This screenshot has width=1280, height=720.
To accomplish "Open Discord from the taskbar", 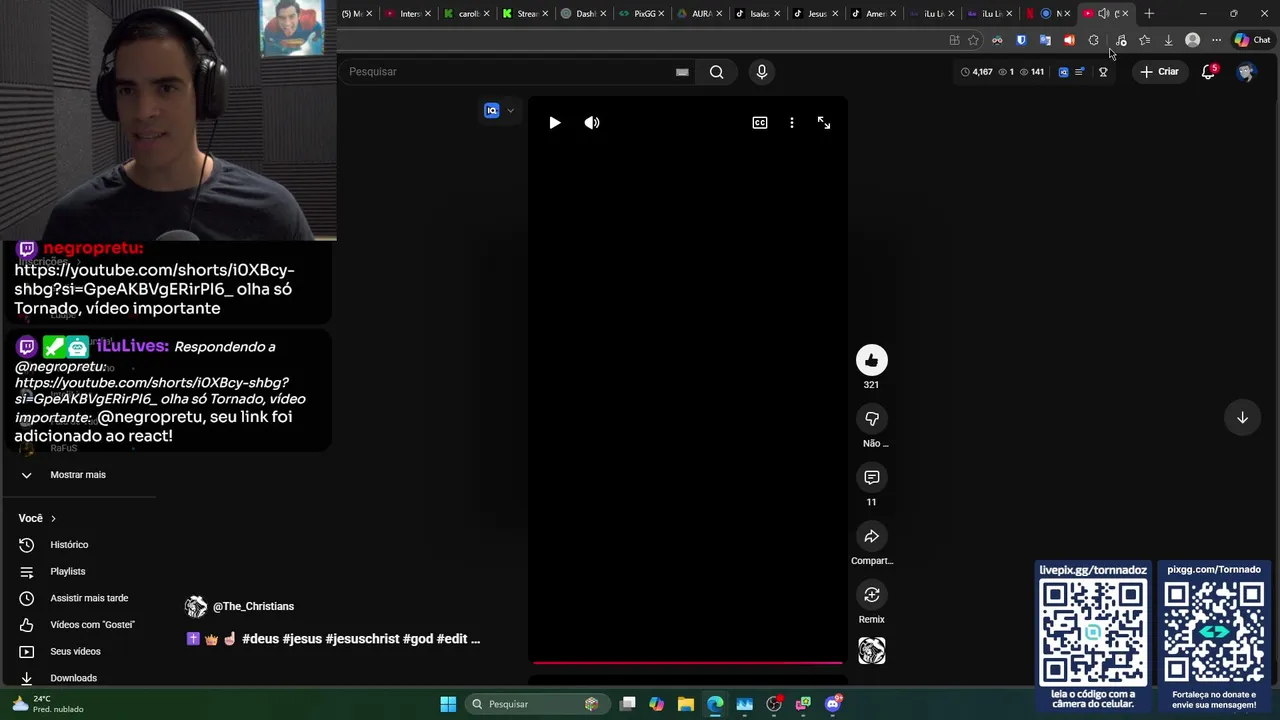I will pyautogui.click(x=833, y=704).
